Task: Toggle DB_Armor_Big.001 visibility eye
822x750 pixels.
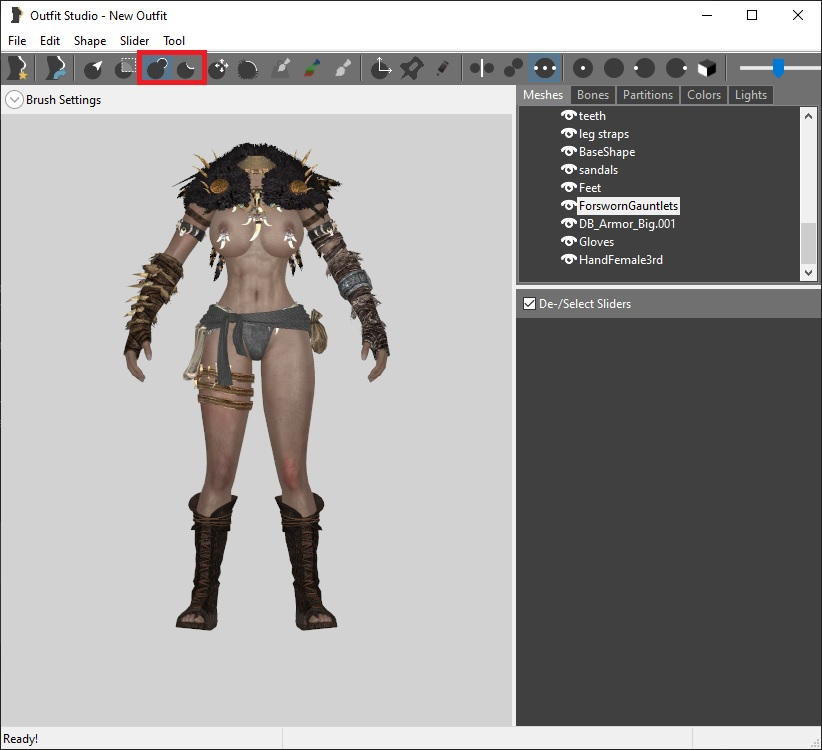Action: pos(568,223)
